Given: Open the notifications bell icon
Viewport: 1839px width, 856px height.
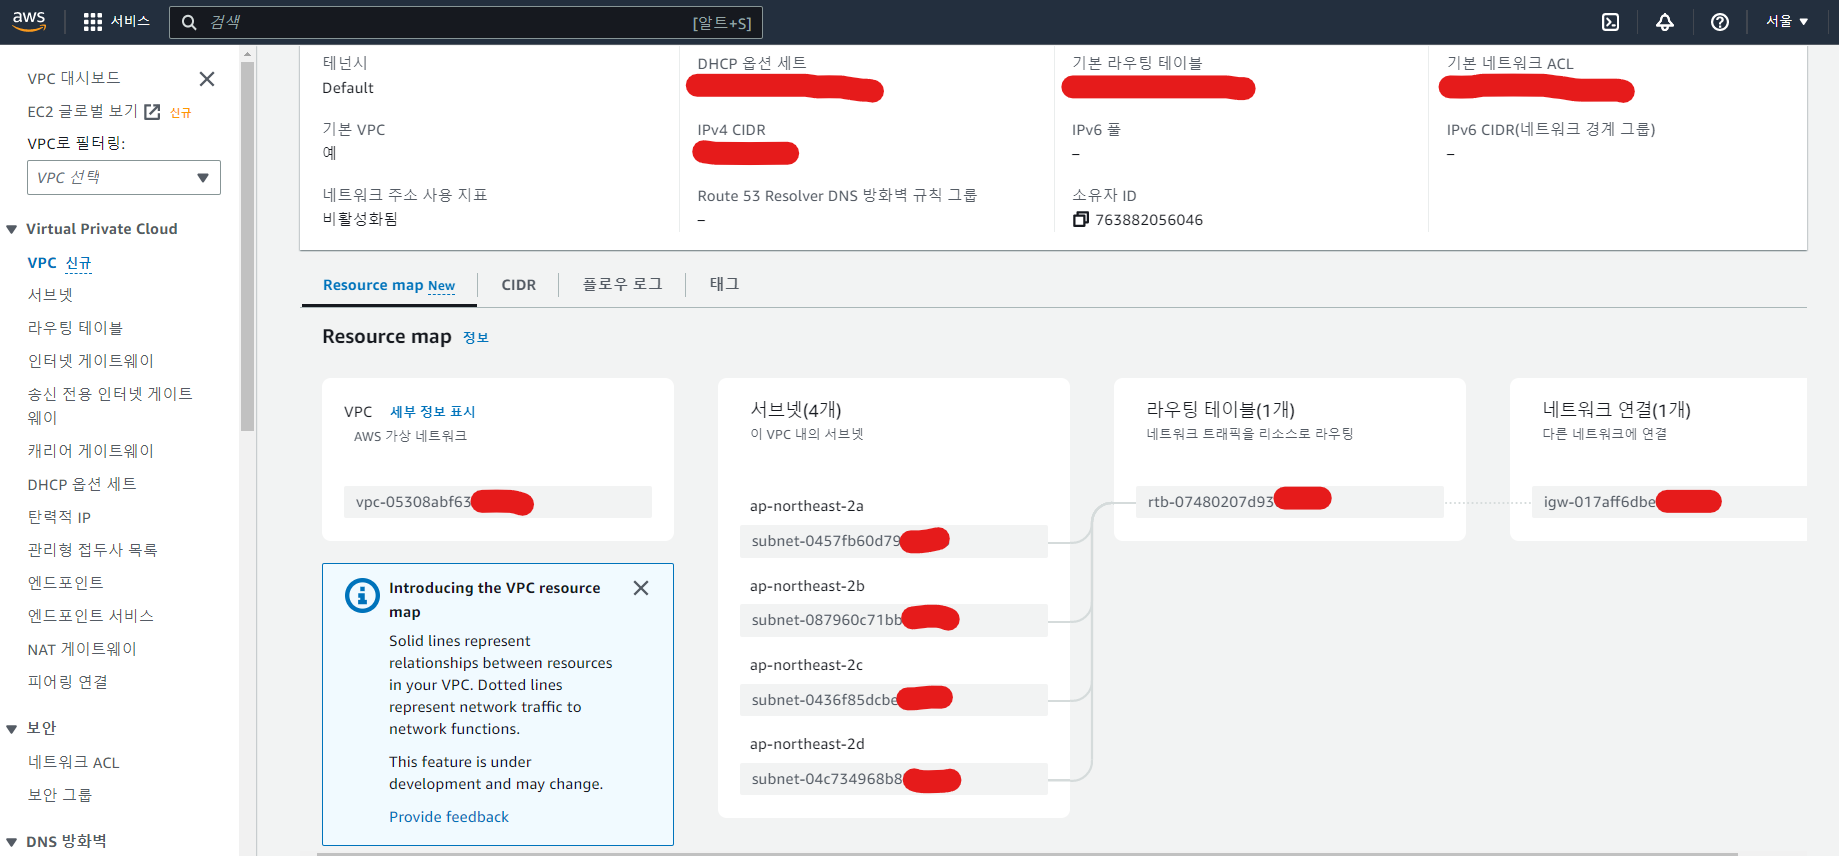Looking at the screenshot, I should click(x=1665, y=22).
